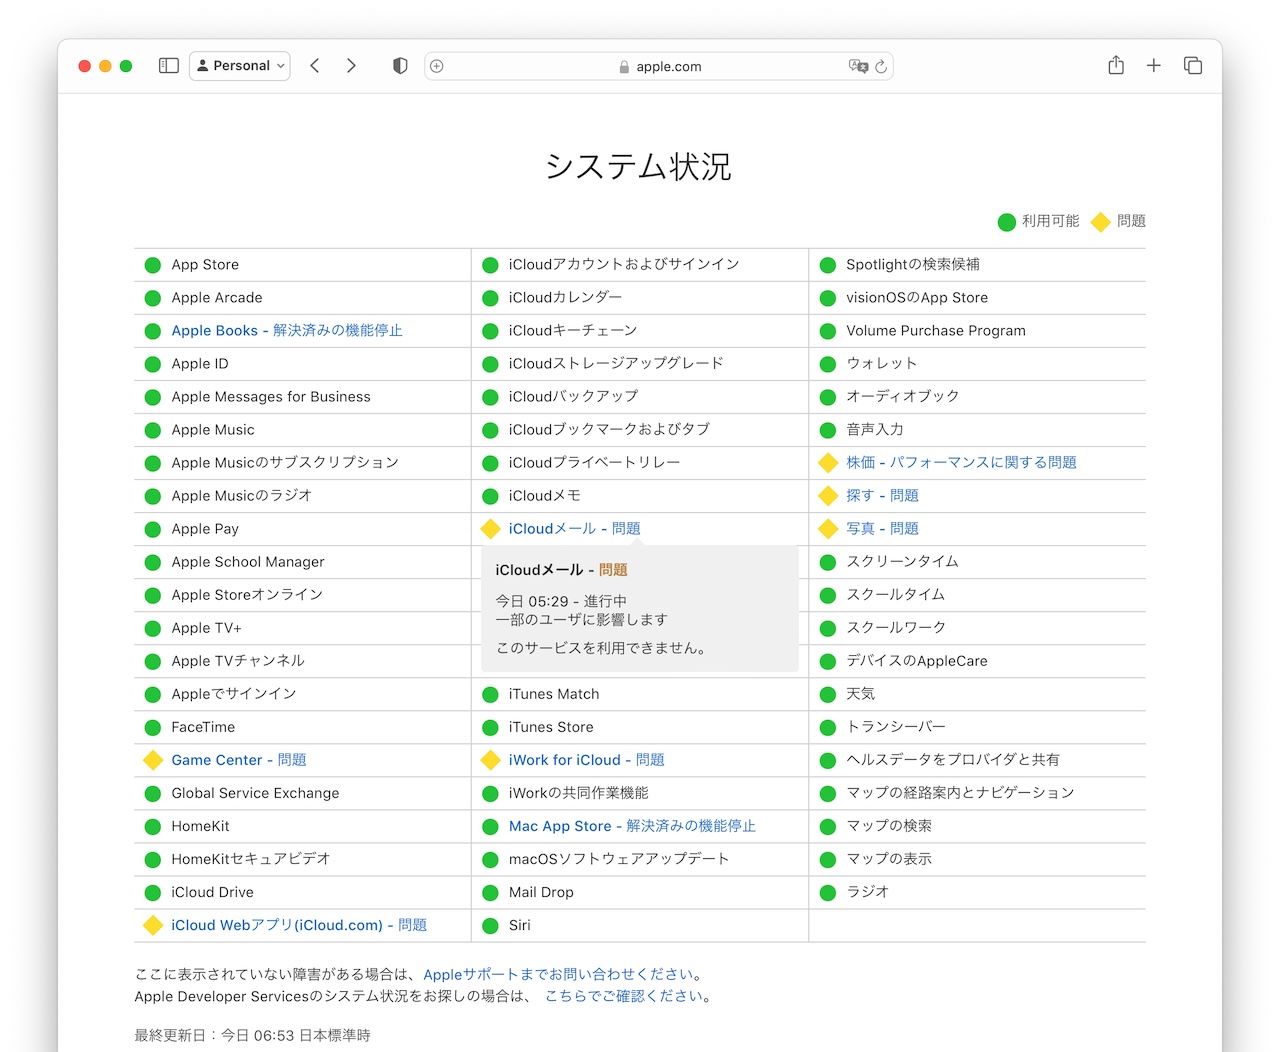Viewport: 1280px width, 1052px height.
Task: Click スクリーンタイム row text
Action: [902, 562]
